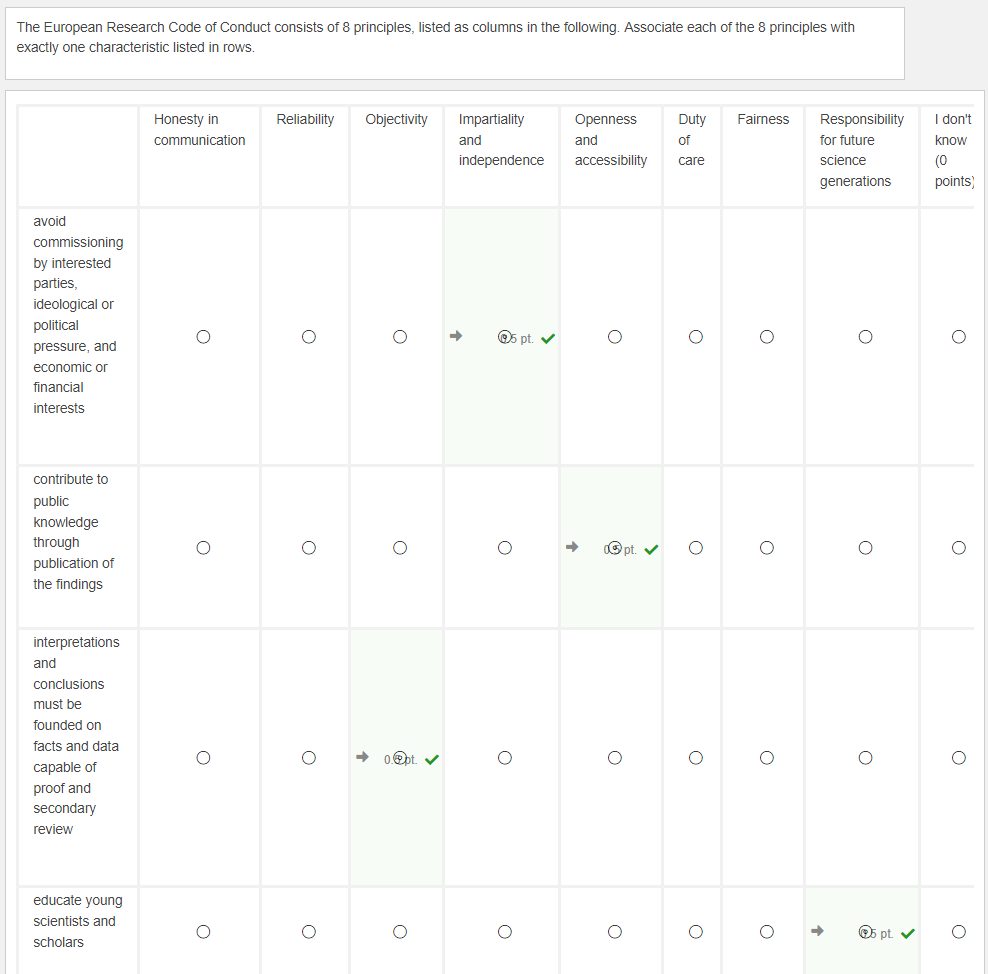Choose Responsibility for future science generations for the interpretations row
Image resolution: width=988 pixels, height=974 pixels.
pos(865,758)
